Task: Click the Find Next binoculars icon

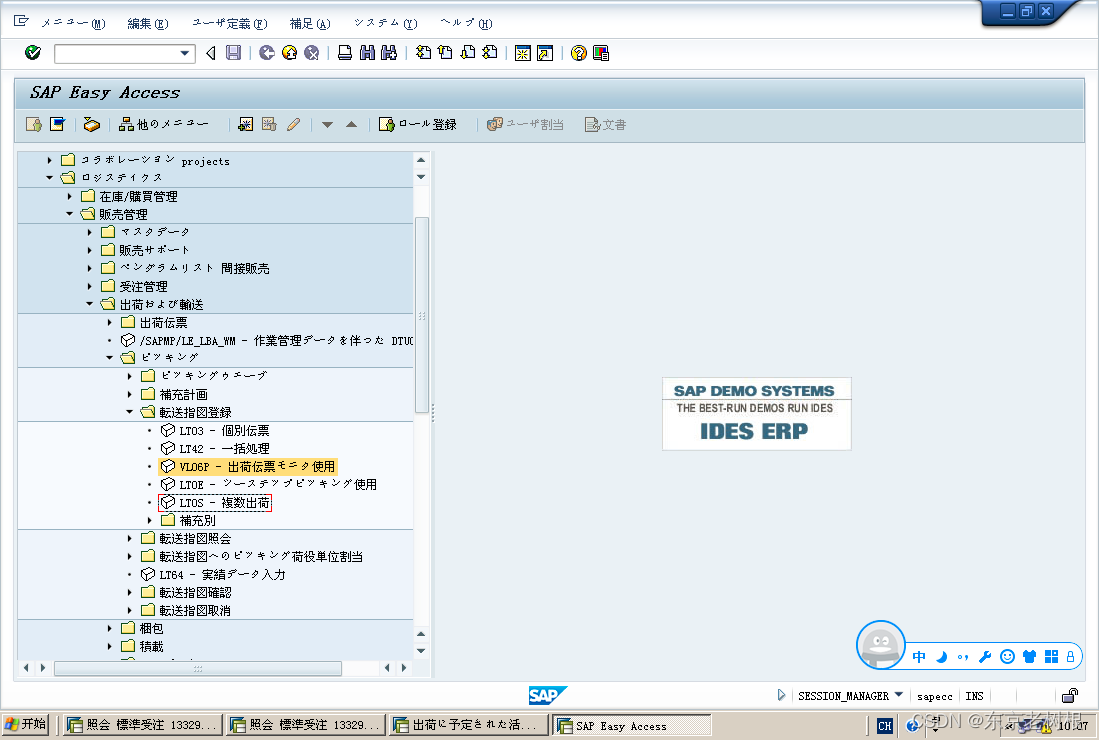Action: pos(389,53)
